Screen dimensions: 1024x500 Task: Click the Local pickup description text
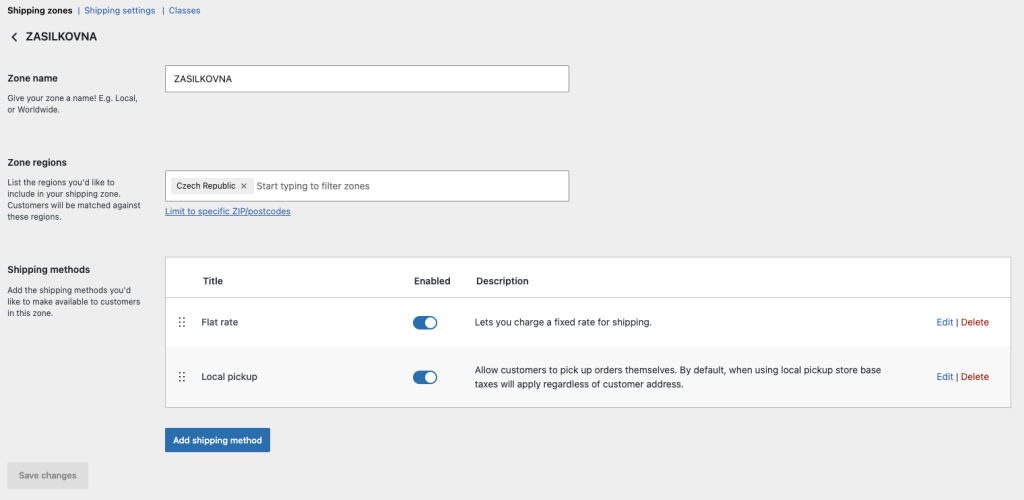(678, 377)
